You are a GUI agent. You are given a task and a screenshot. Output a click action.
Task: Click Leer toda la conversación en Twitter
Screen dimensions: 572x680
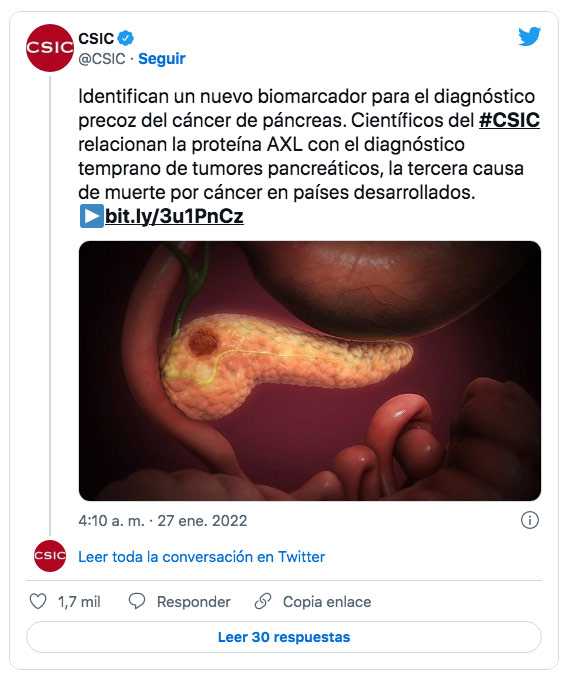tap(201, 557)
